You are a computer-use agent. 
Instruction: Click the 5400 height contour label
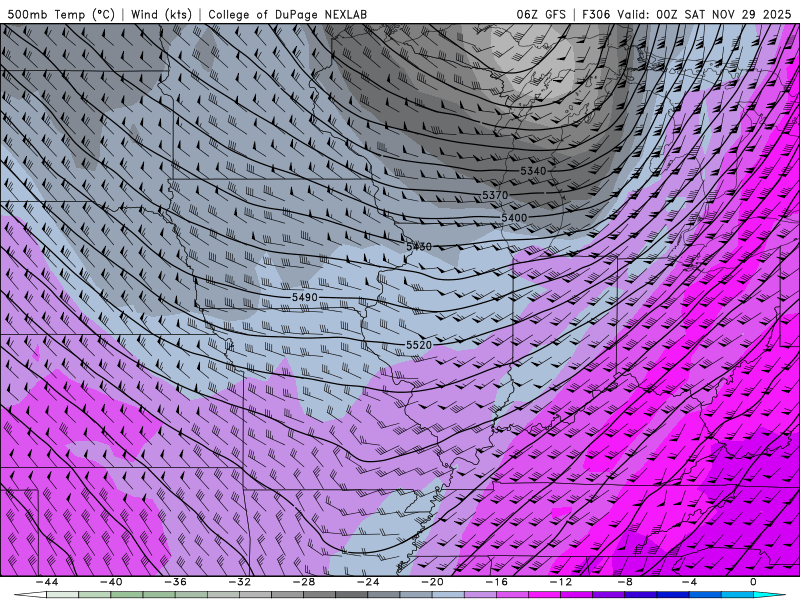(x=514, y=218)
